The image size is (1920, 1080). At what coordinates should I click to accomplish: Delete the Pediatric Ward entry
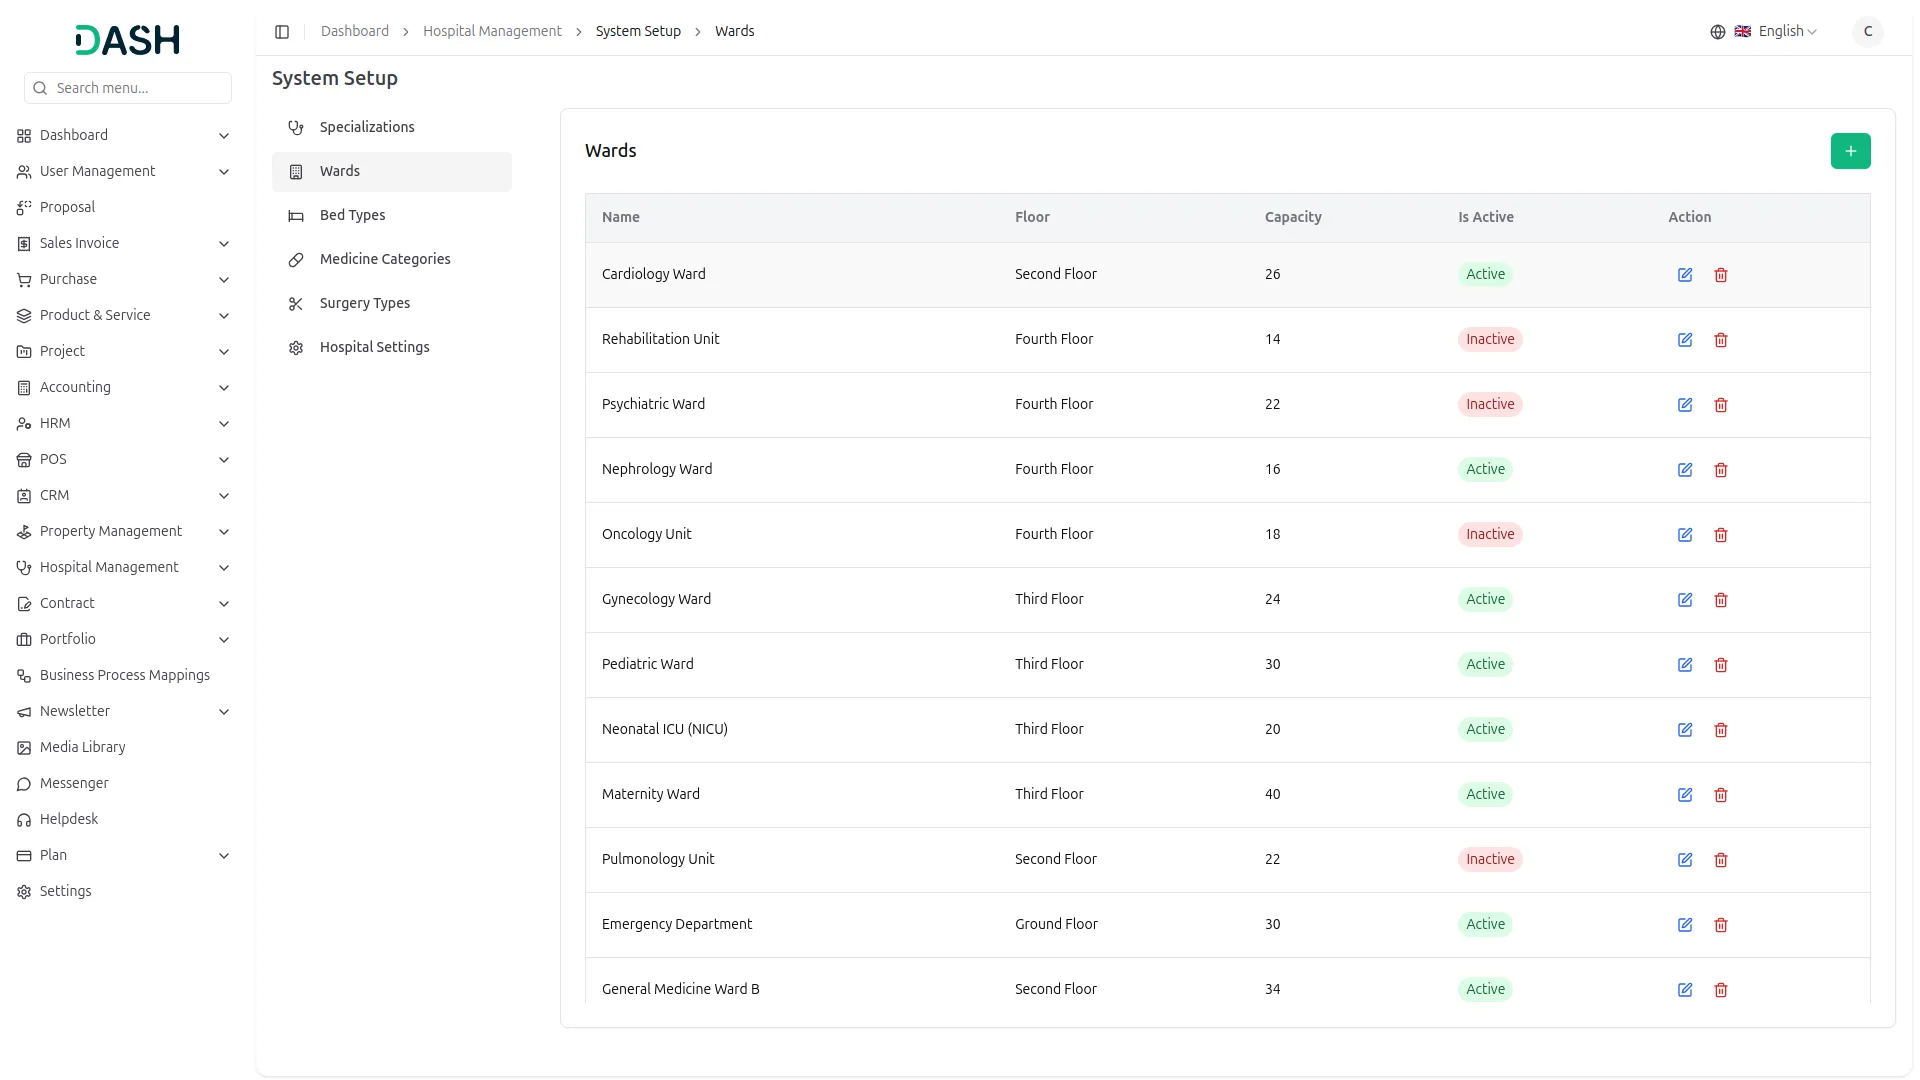[1721, 665]
